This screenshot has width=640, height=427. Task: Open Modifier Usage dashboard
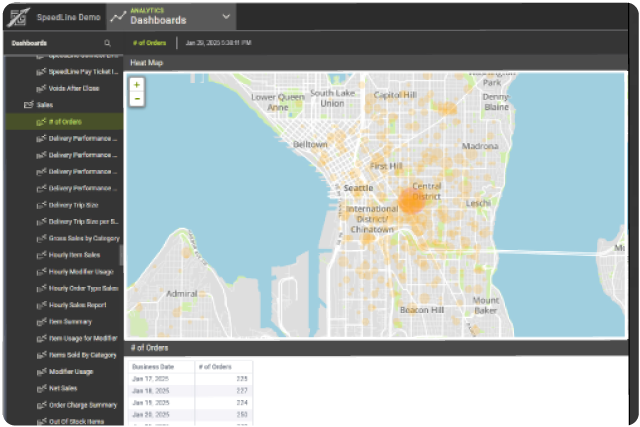tap(71, 371)
